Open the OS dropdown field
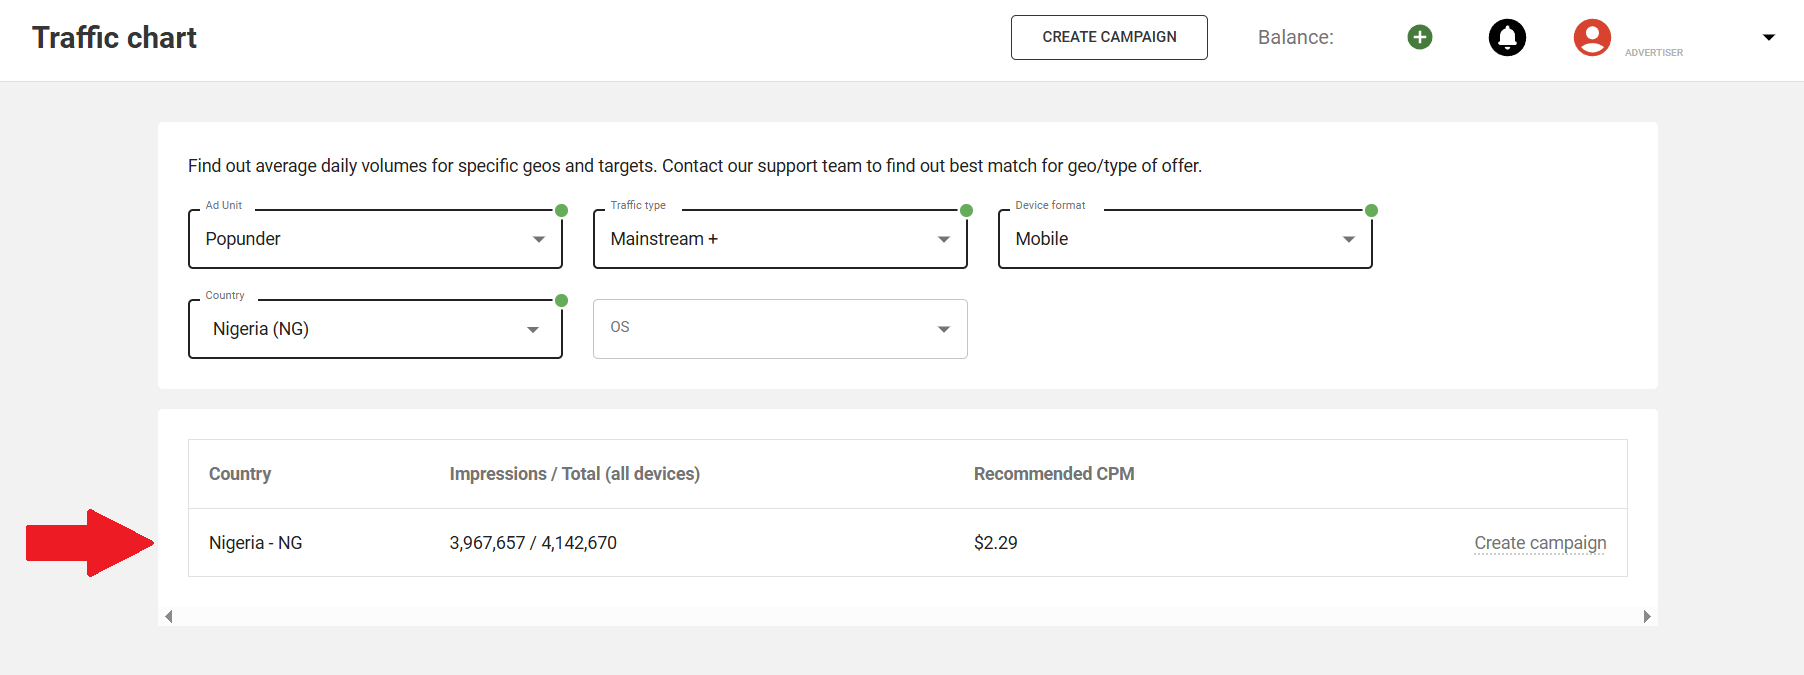This screenshot has height=675, width=1804. tap(780, 329)
